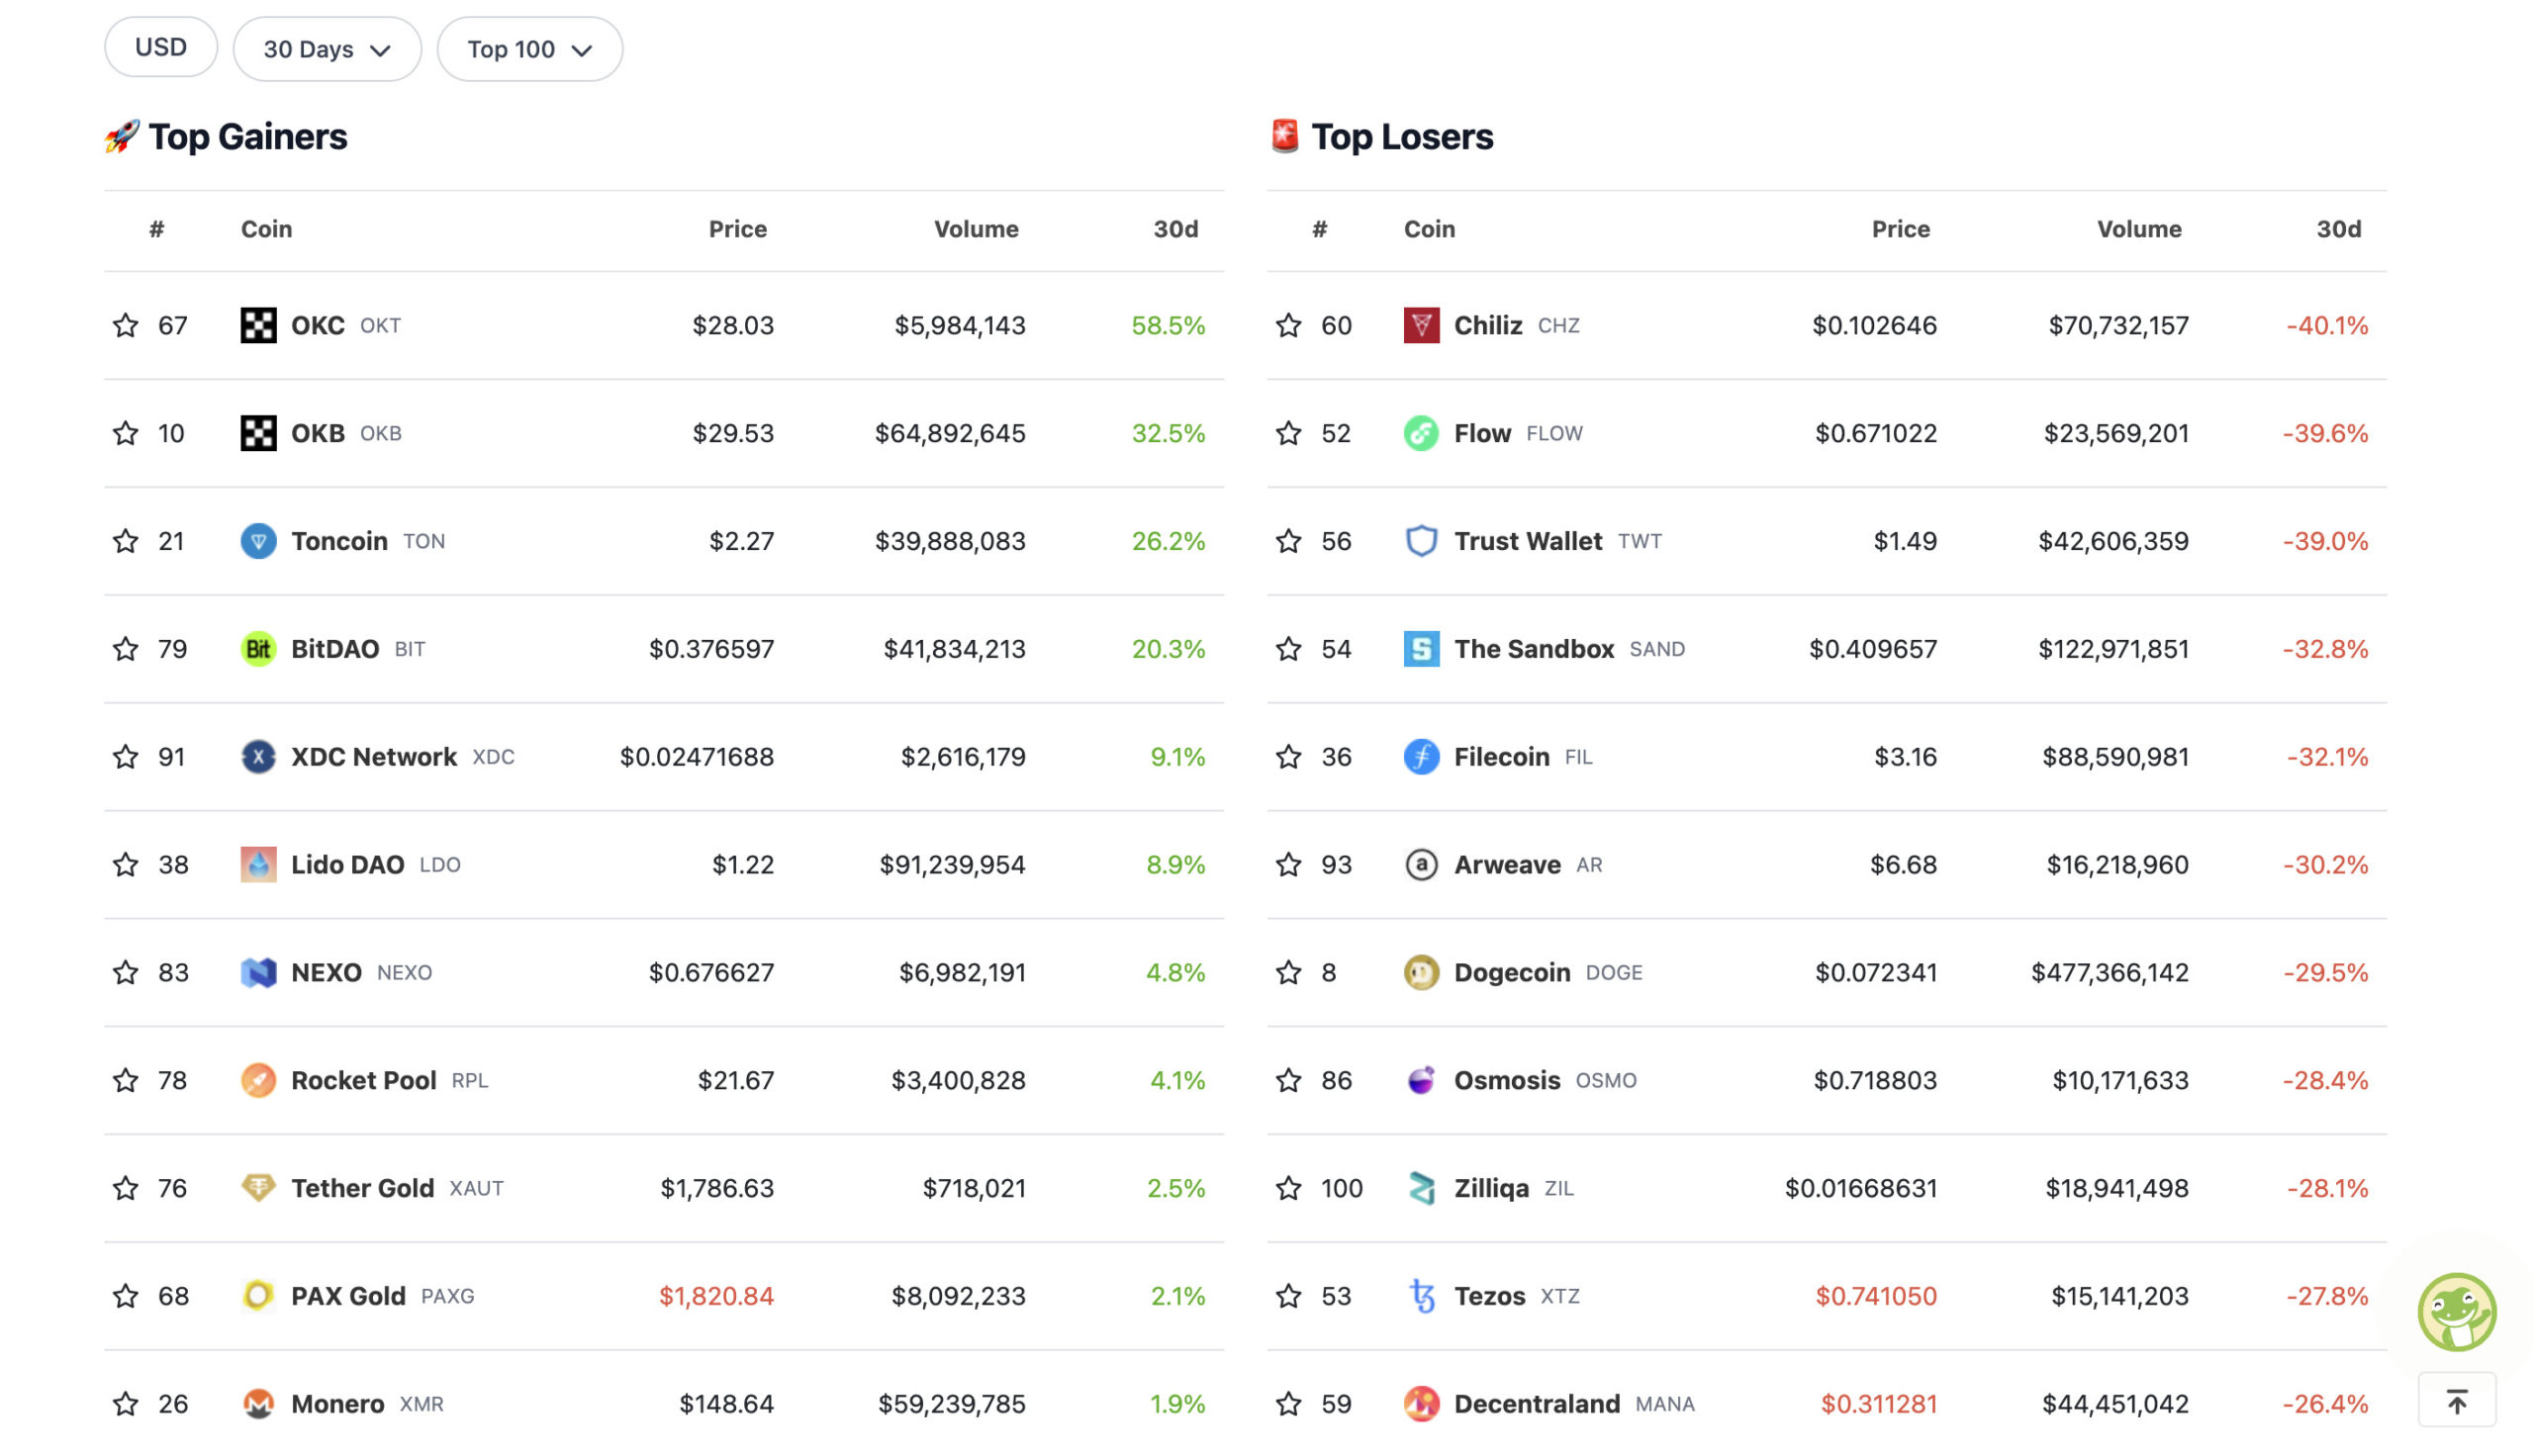The height and width of the screenshot is (1456, 2533).
Task: Click the Tether Gold coin icon
Action: tap(258, 1188)
